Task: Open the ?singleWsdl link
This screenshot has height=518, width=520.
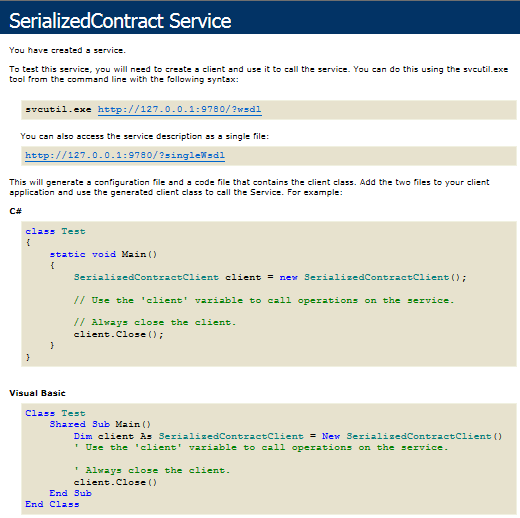Action: [125, 156]
